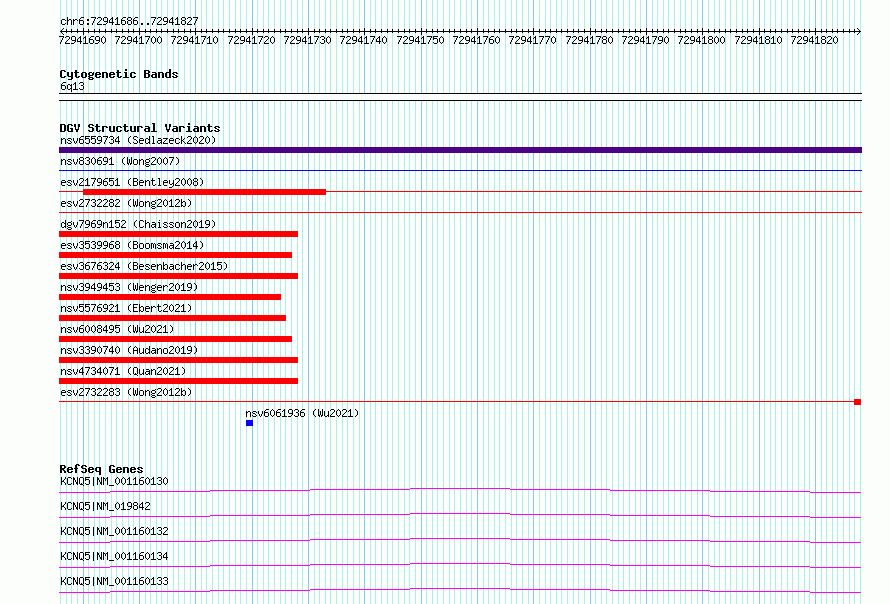Screen dimensions: 890x604
Task: Click ruler position 72941750
Action: click(420, 40)
